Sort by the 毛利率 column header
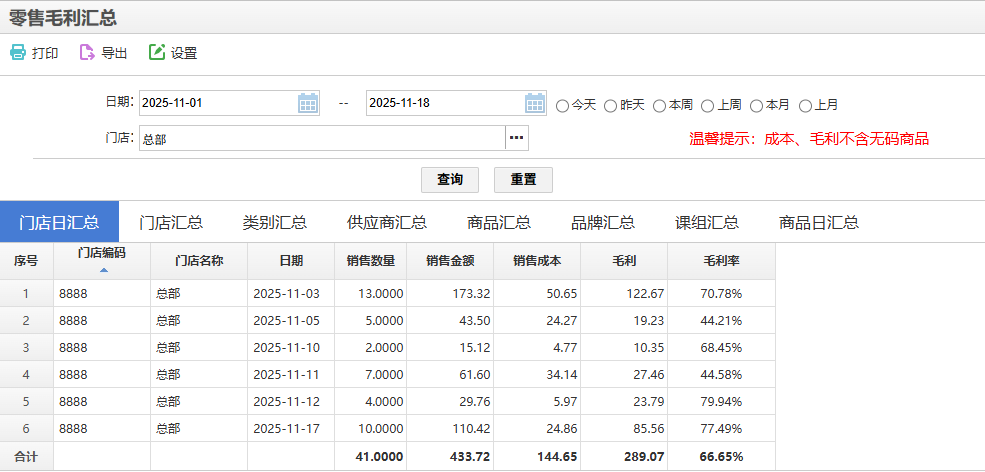 (720, 261)
